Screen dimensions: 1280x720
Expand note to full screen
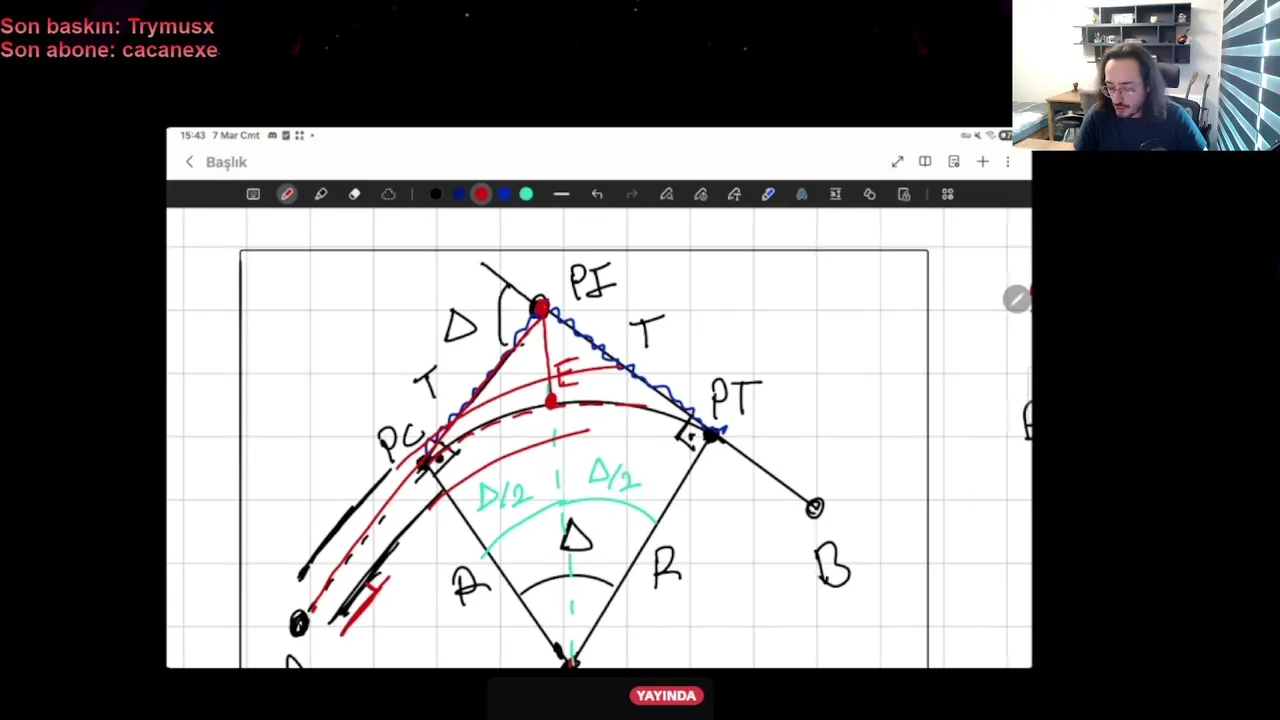tap(897, 162)
